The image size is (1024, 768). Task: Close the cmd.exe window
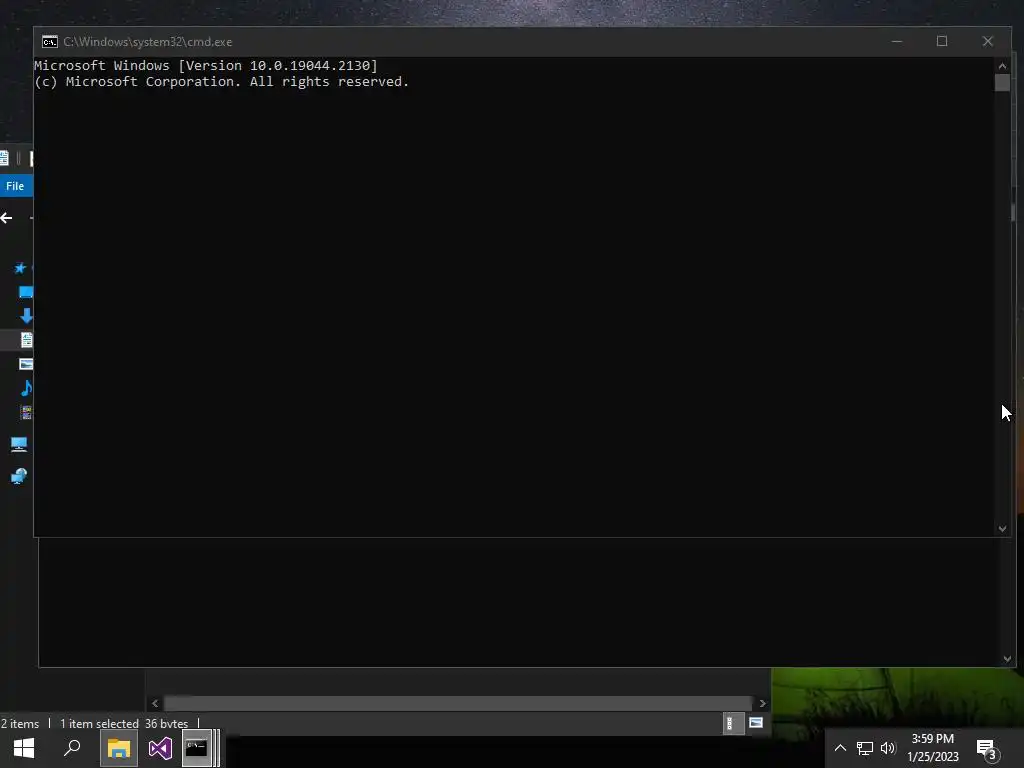pyautogui.click(x=987, y=42)
